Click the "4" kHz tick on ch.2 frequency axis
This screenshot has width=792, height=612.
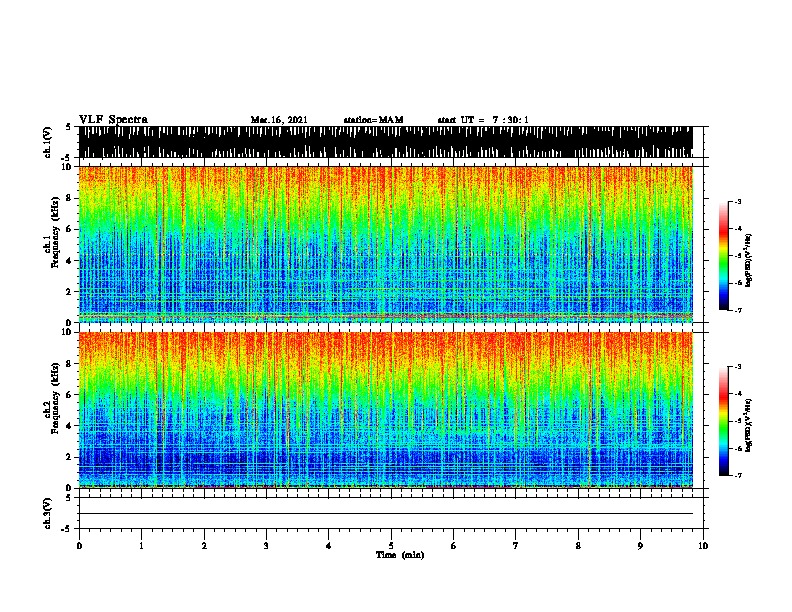[69, 426]
